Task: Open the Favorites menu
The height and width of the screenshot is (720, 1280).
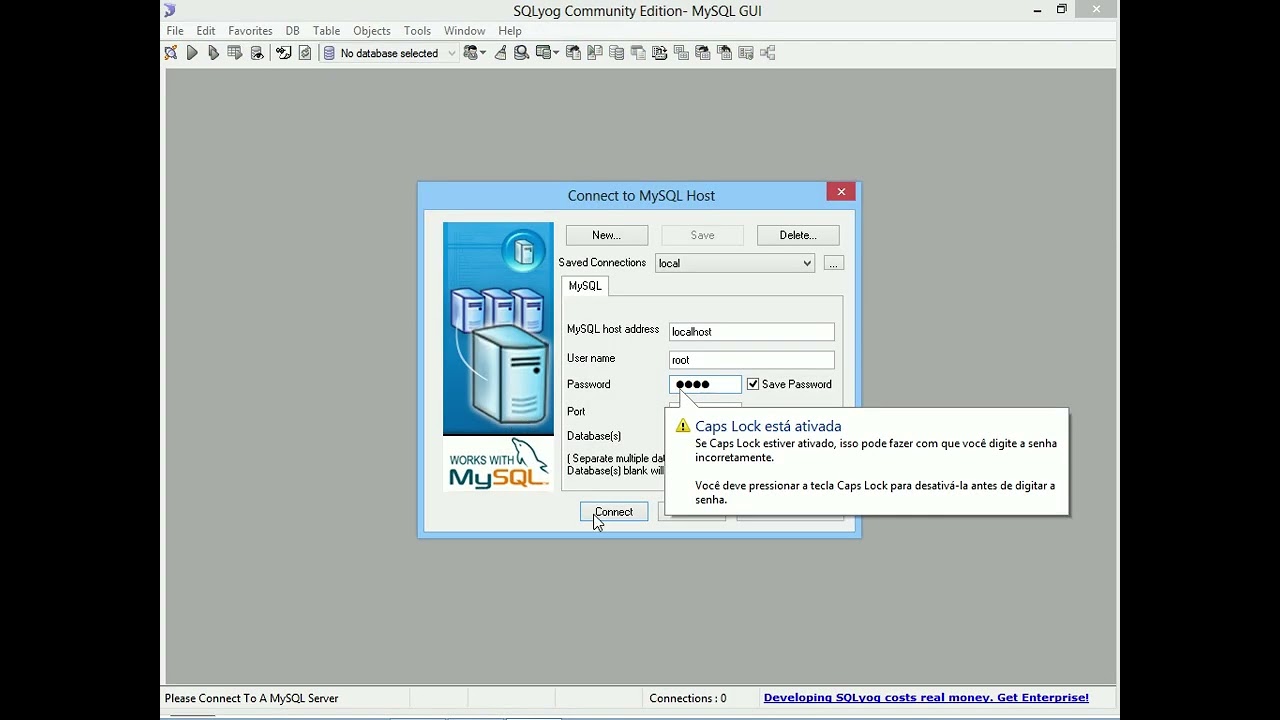Action: coord(250,31)
